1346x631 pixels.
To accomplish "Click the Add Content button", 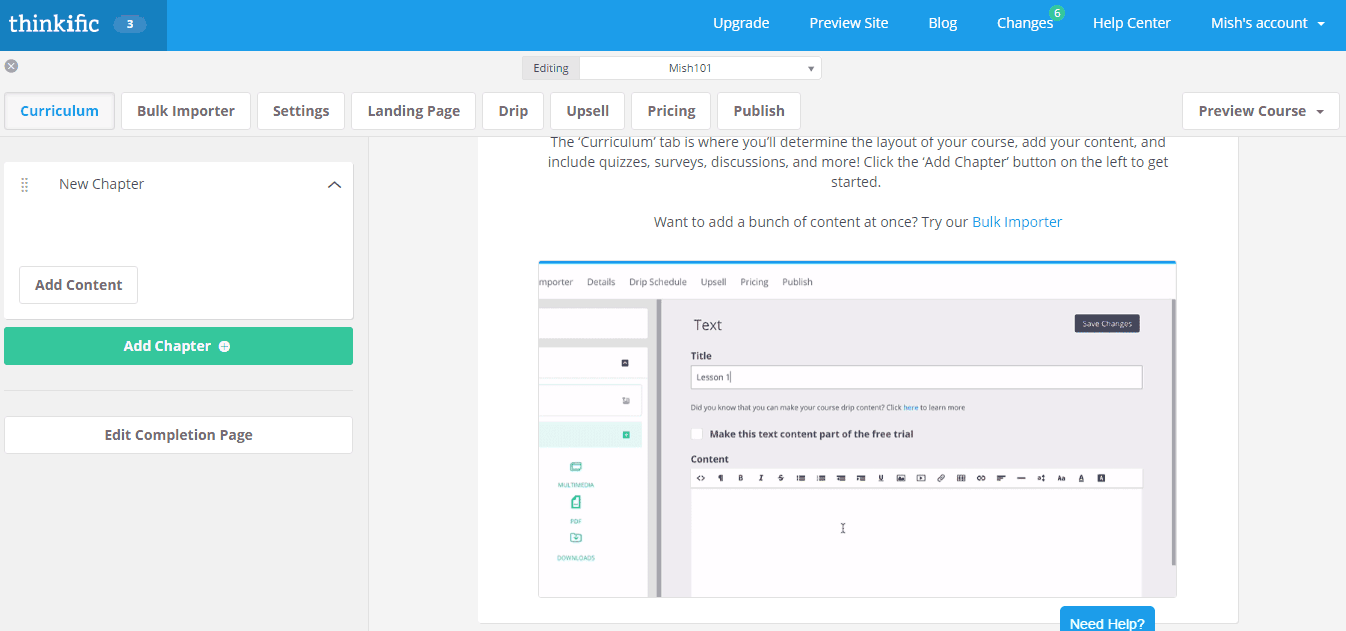I will click(79, 285).
